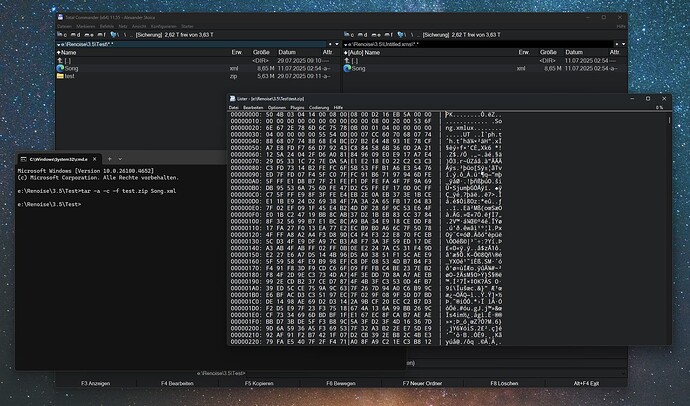The image size is (690, 406).
Task: Open Ansicht menu in Total Commander
Action: coord(139,26)
